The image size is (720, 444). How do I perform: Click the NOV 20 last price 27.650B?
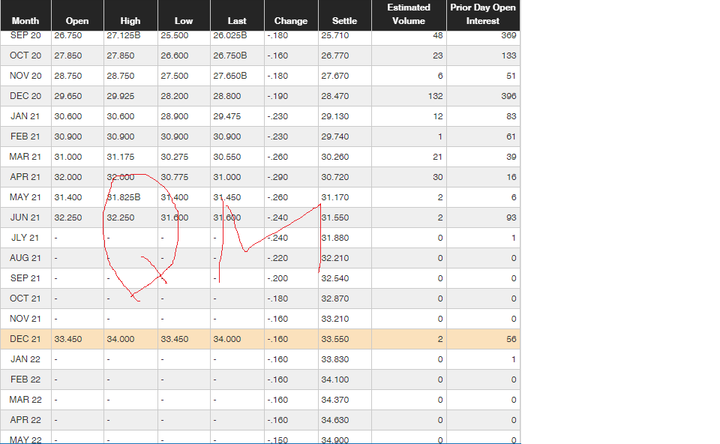230,76
